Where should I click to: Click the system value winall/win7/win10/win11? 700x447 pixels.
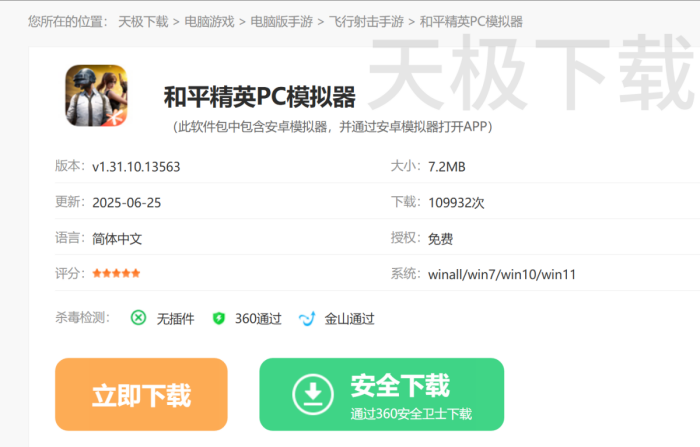[x=502, y=274]
